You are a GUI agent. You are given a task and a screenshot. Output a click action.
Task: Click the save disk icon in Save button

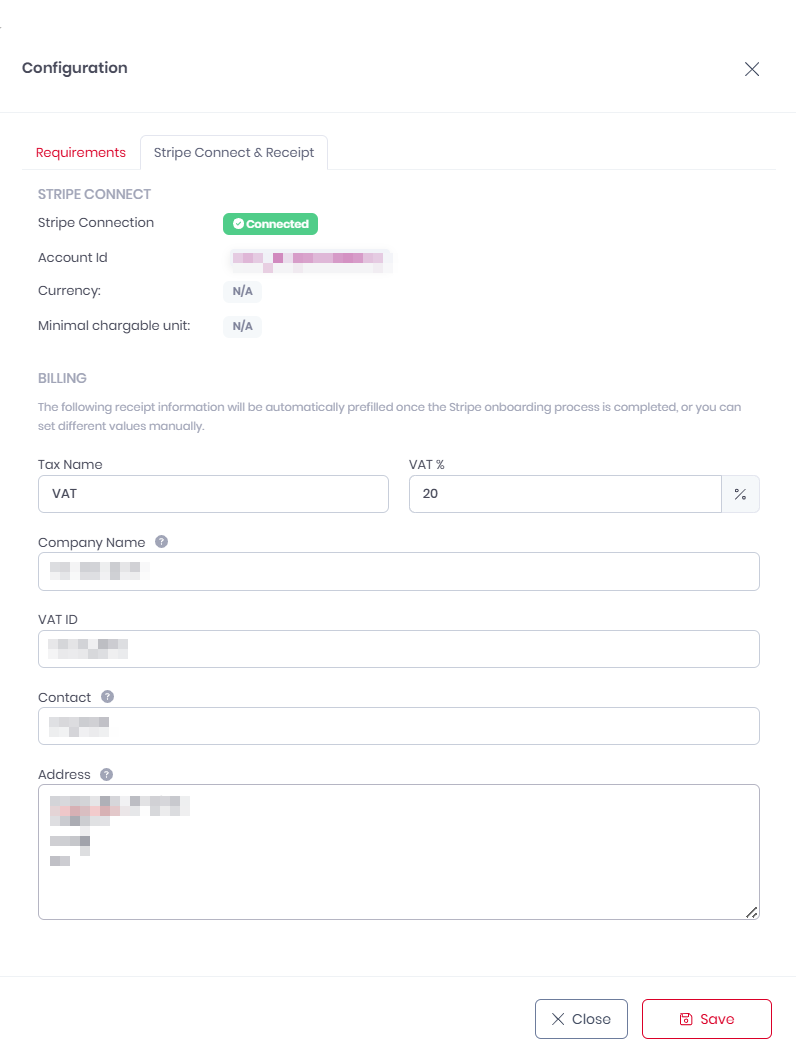[x=684, y=1018]
